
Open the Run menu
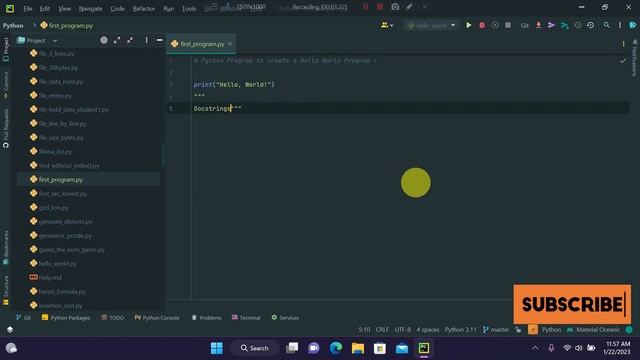tap(169, 8)
